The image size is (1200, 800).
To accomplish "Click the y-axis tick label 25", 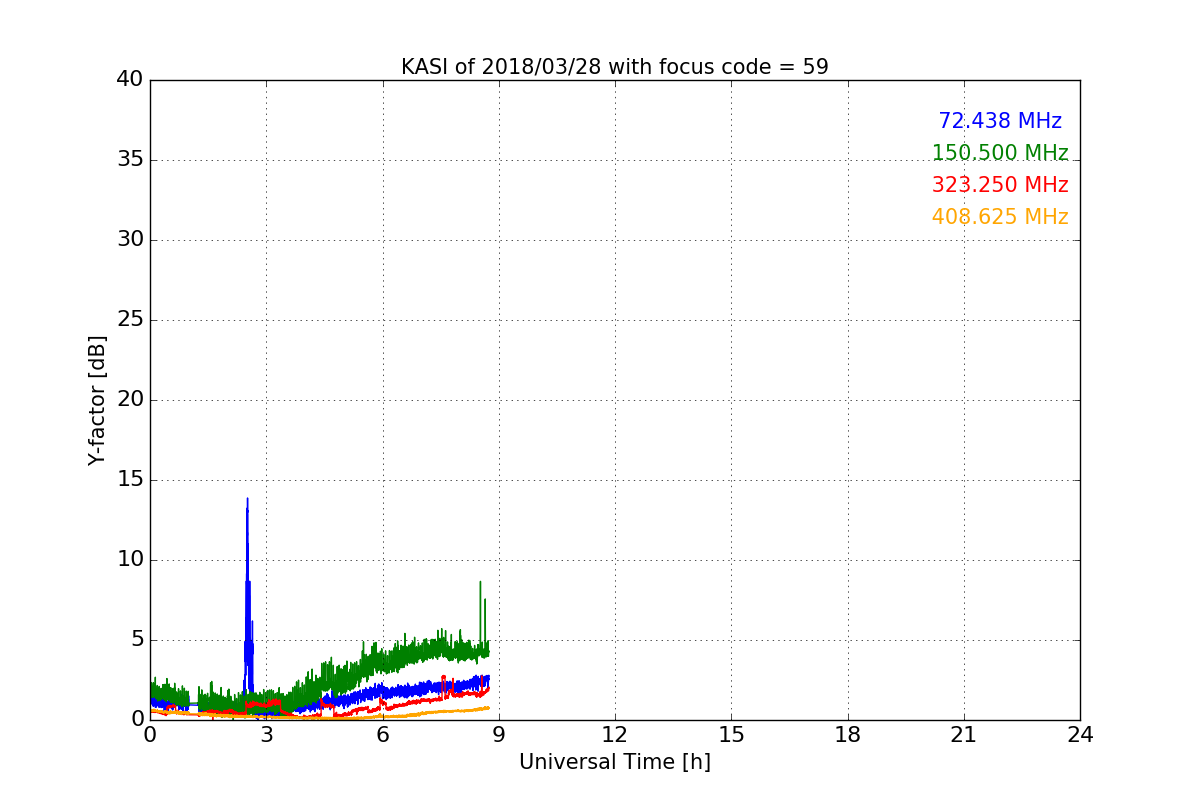I will point(129,320).
